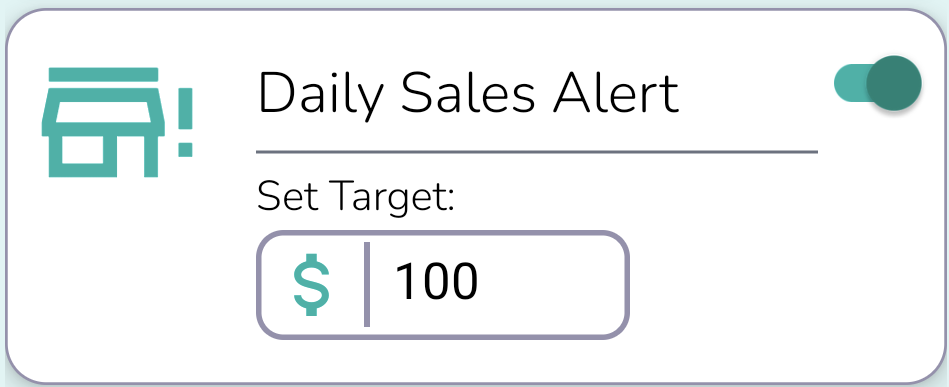
Task: Click the Set Target label
Action: coord(355,197)
